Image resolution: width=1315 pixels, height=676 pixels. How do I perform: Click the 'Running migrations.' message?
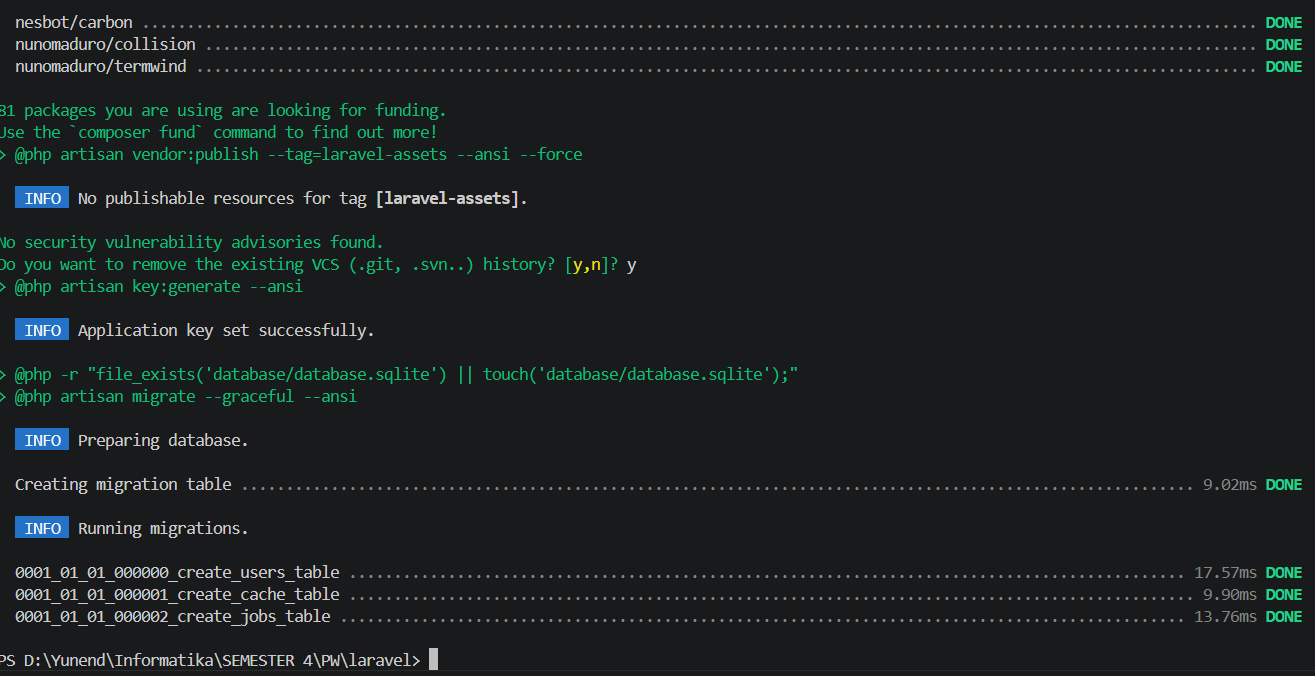(163, 528)
